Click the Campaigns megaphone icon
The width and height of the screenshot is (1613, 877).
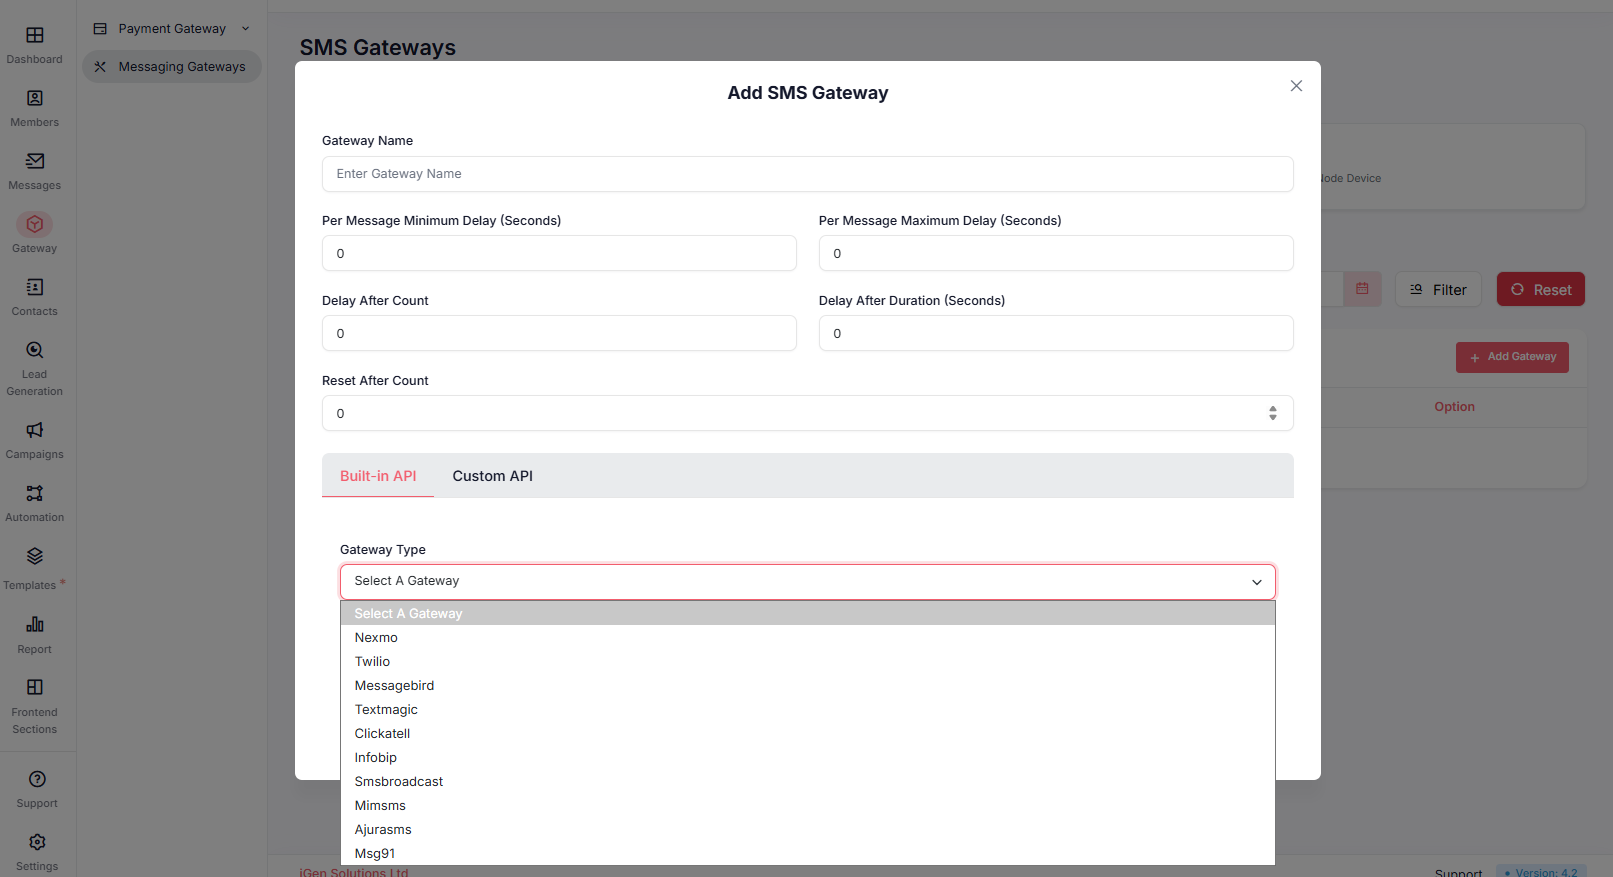(x=35, y=431)
